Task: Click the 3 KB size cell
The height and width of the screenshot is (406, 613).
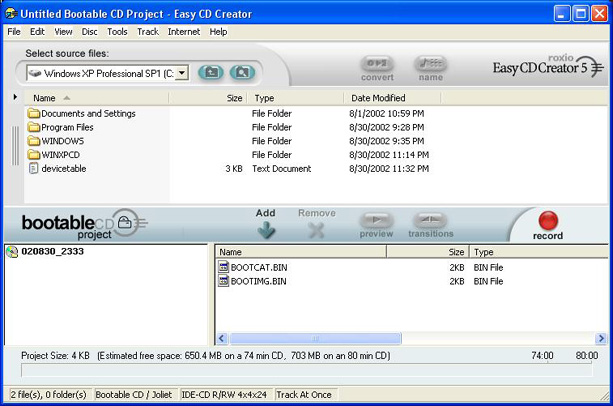Action: (234, 169)
